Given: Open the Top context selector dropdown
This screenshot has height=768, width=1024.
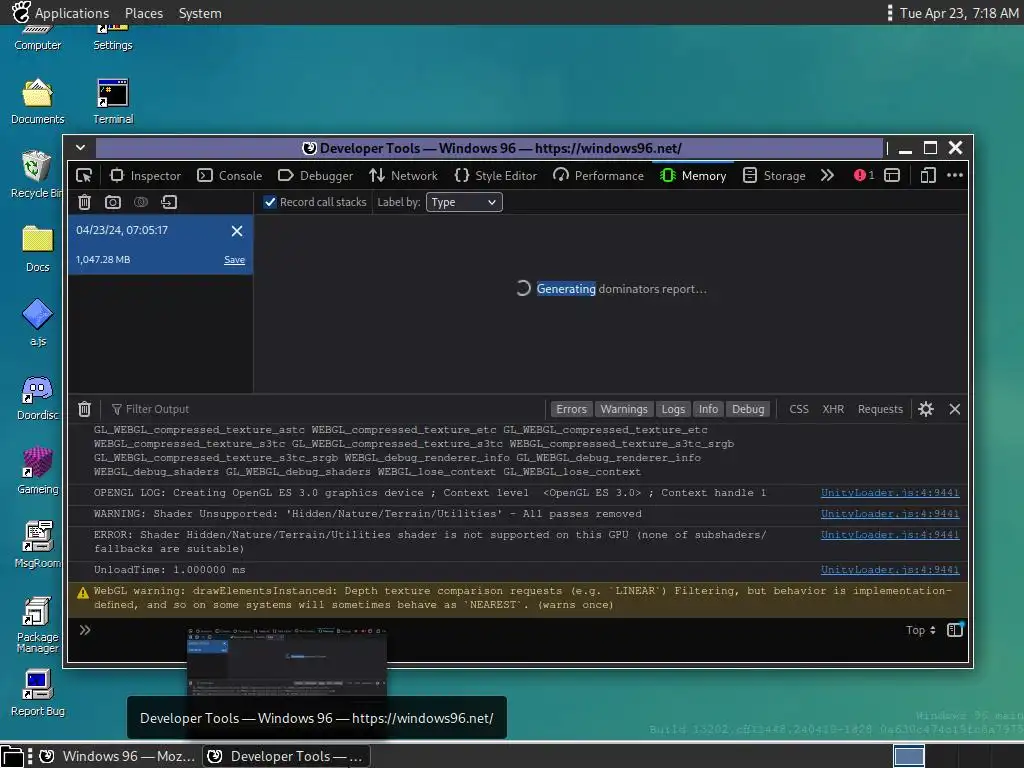Looking at the screenshot, I should tap(921, 630).
